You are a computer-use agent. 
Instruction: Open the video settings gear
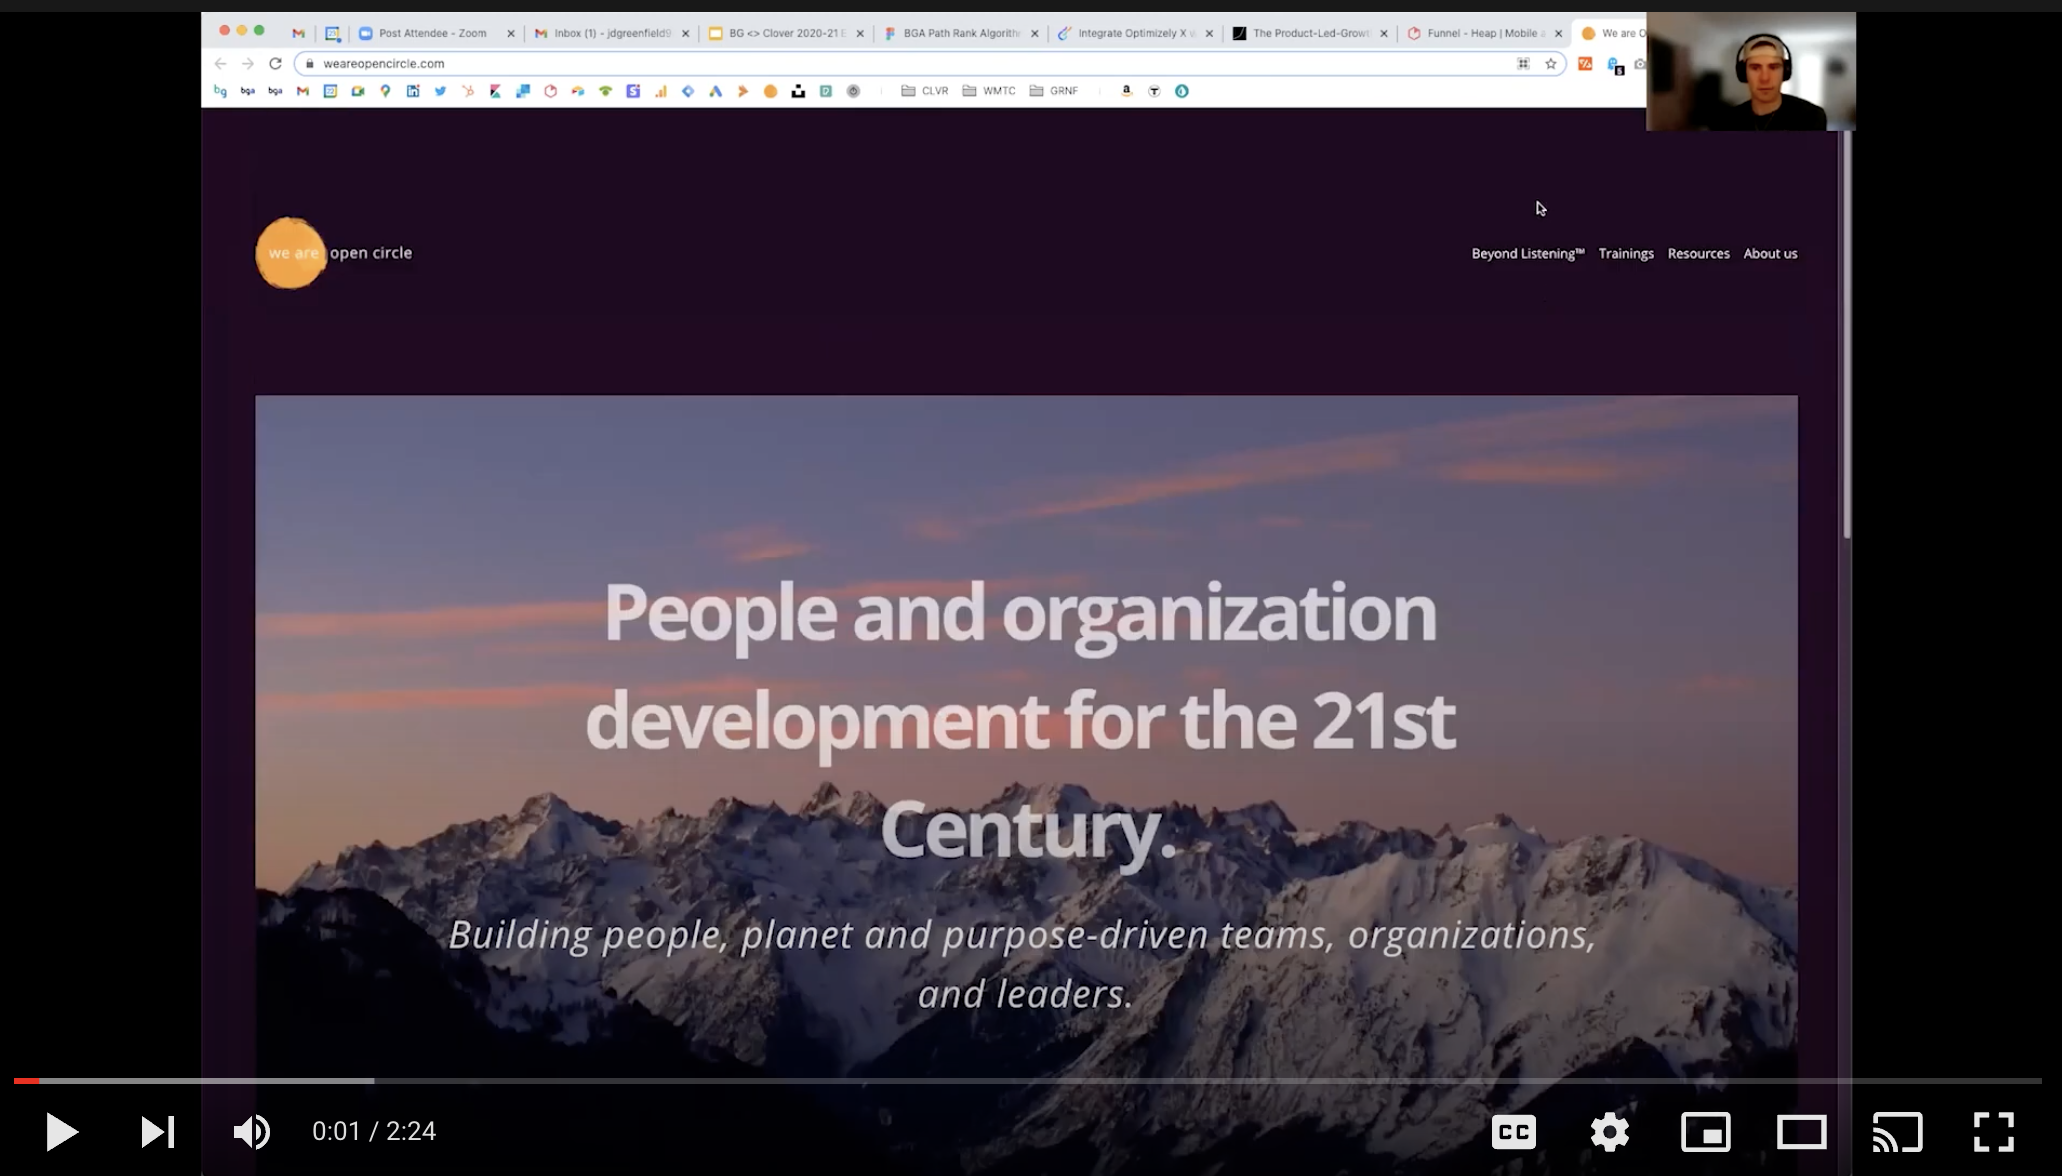[1609, 1132]
